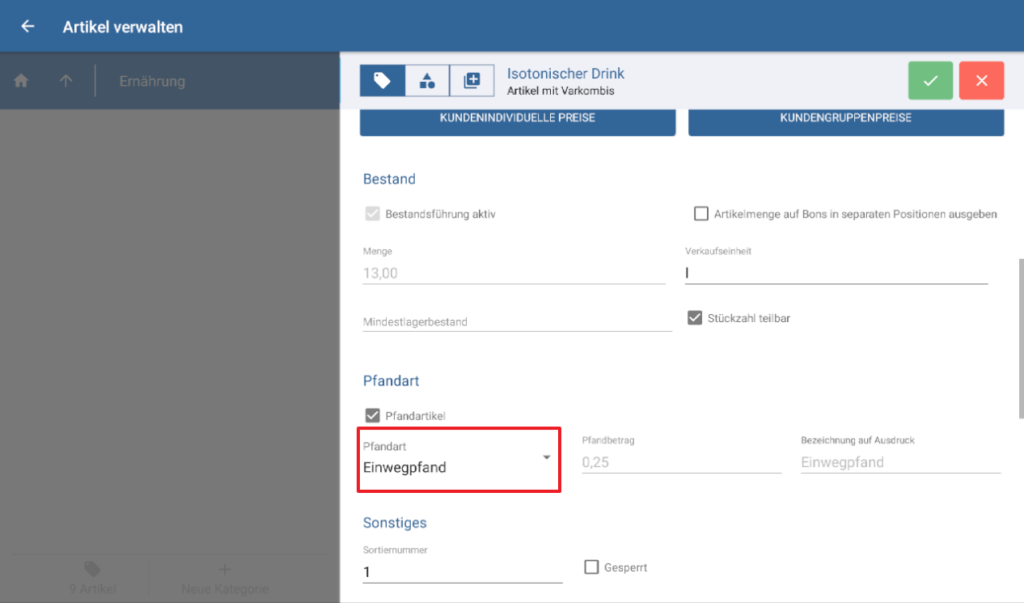Open Kundengruppenpreise

click(x=846, y=118)
